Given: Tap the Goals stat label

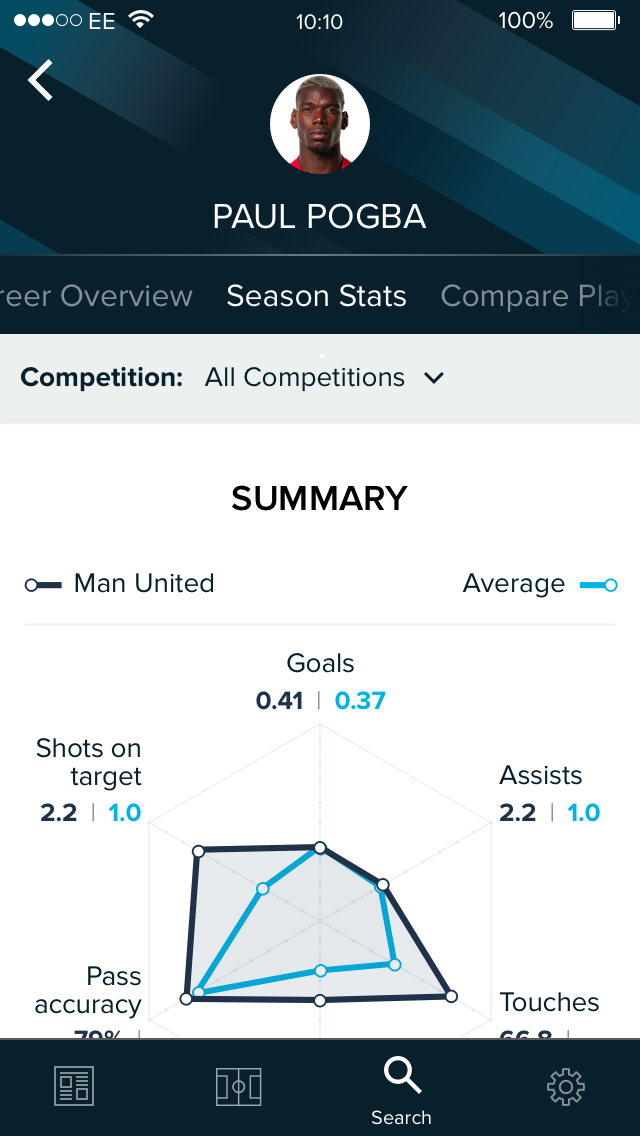Looking at the screenshot, I should click(320, 663).
